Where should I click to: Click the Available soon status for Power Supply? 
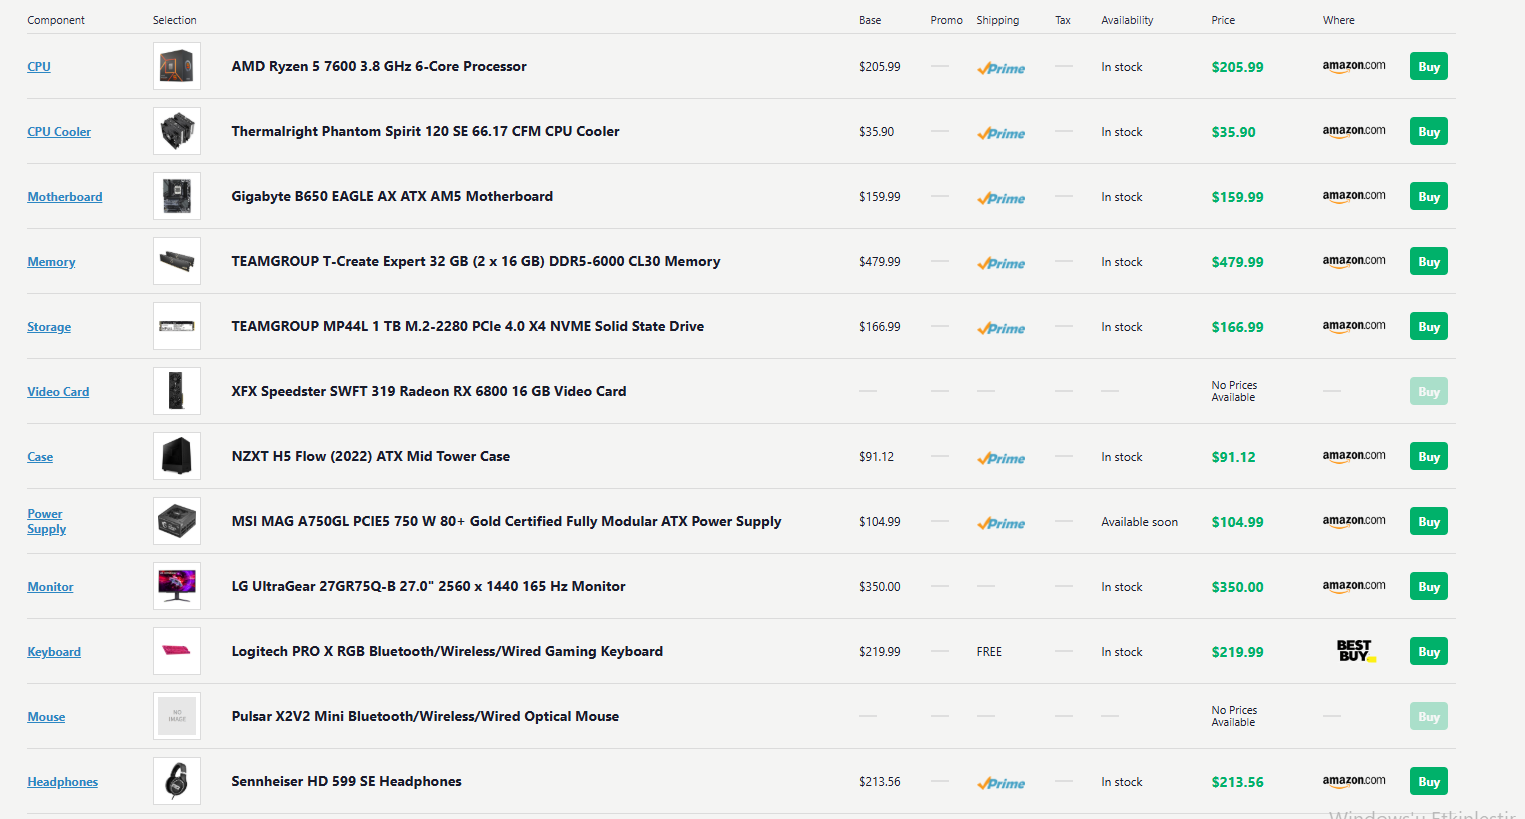point(1139,522)
